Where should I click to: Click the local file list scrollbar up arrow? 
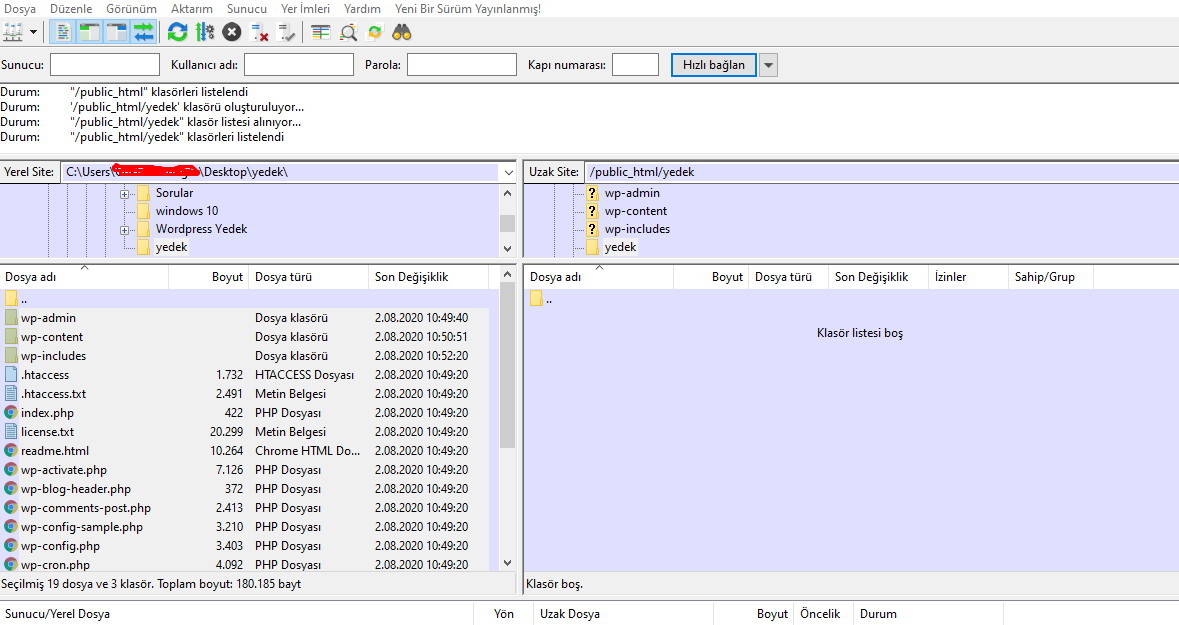(x=508, y=275)
